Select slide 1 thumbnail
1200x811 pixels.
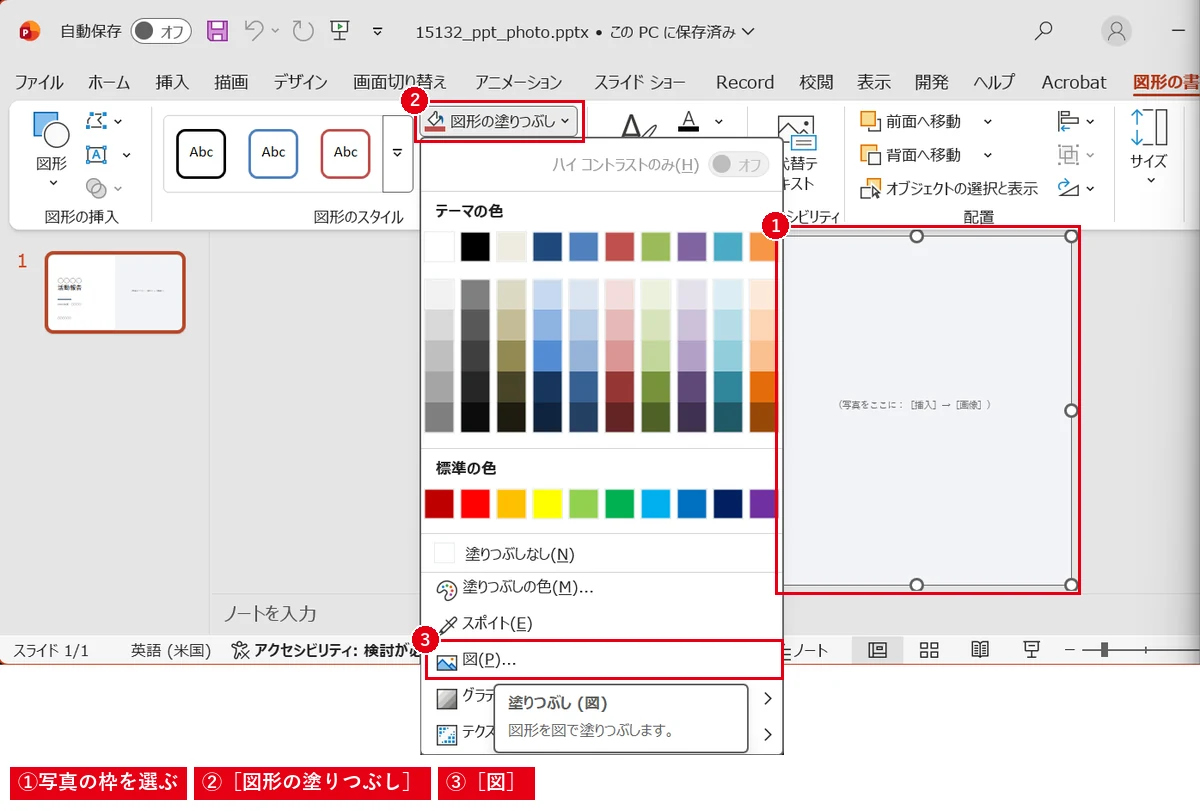(x=115, y=292)
